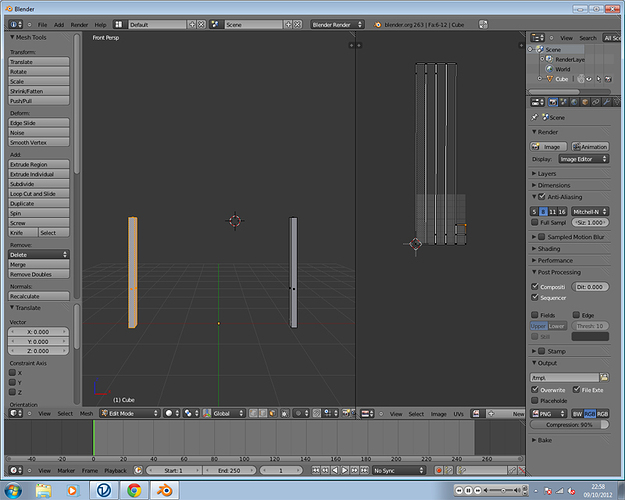625x500 pixels.
Task: Render the Image button
Action: 548,147
